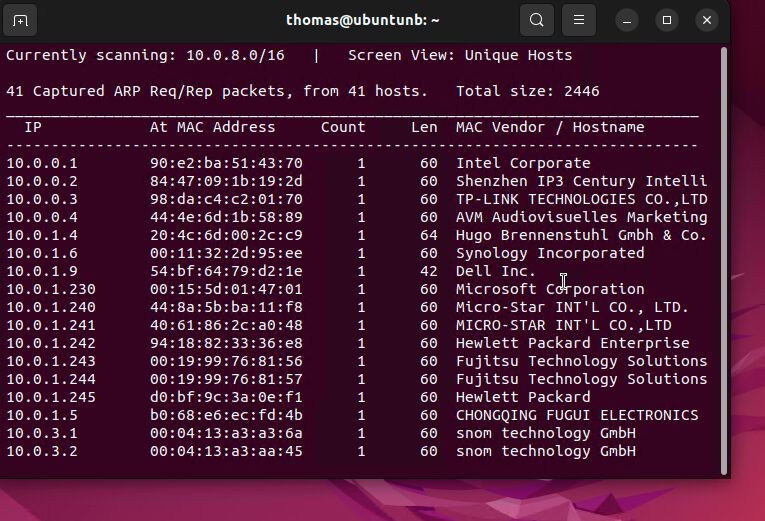This screenshot has width=765, height=521.
Task: Click the 'MAC Vendor / Hostname' header
Action: click(550, 127)
